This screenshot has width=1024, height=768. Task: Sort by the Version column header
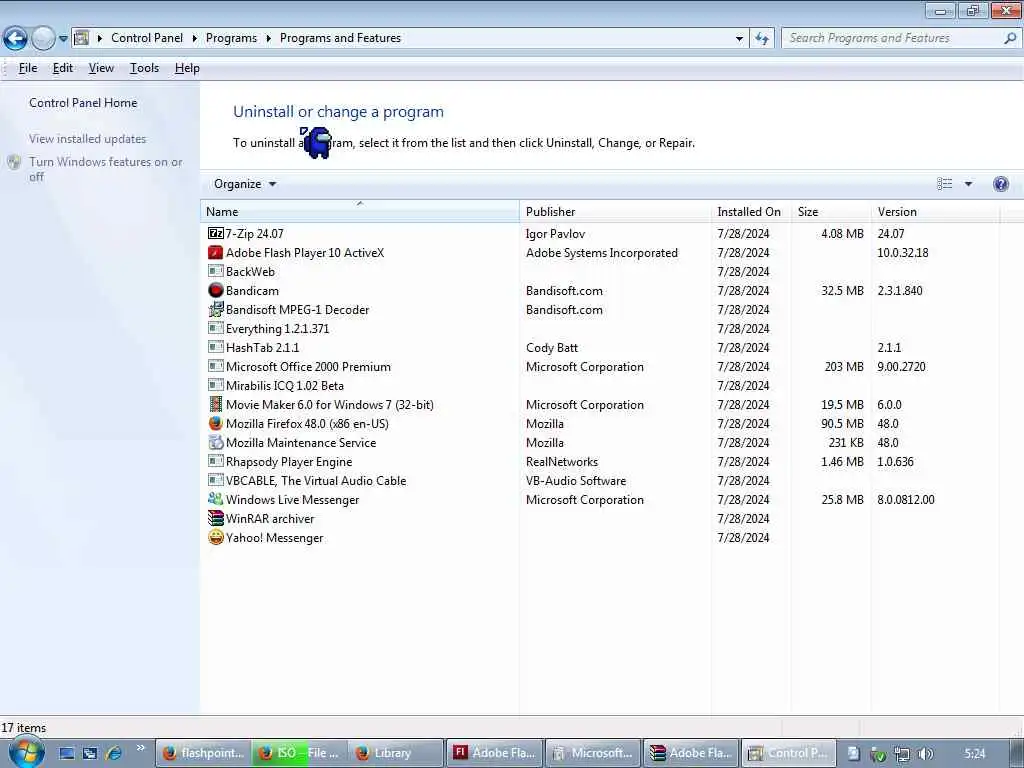[935, 212]
